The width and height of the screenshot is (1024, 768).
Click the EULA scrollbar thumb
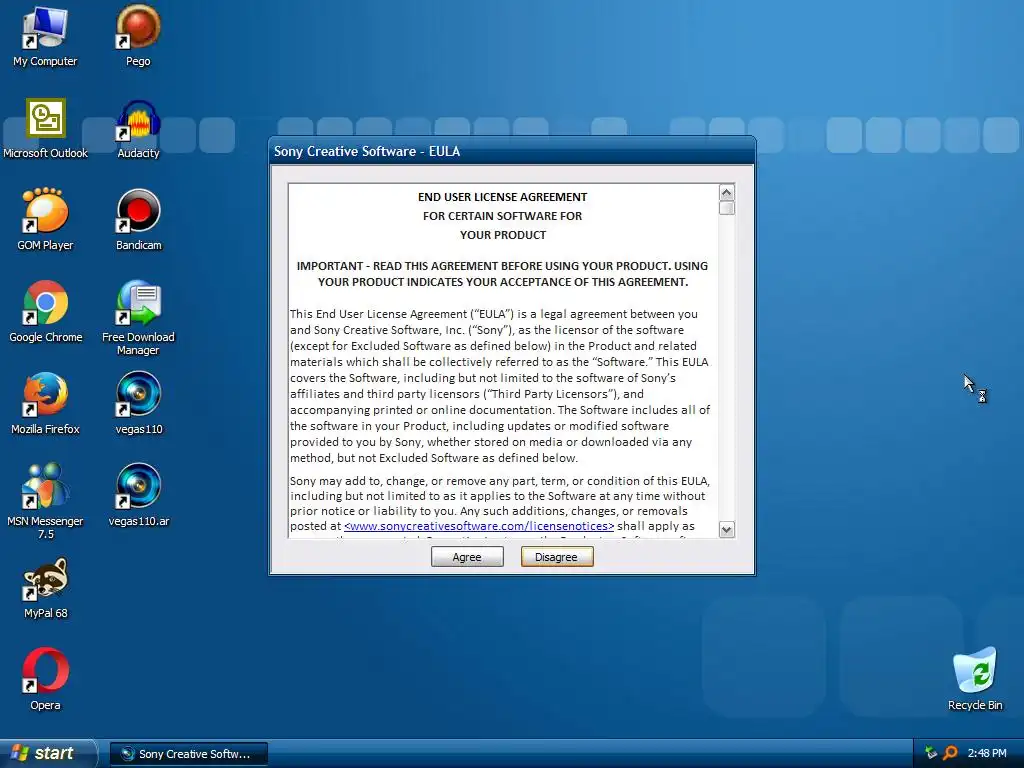click(x=727, y=208)
